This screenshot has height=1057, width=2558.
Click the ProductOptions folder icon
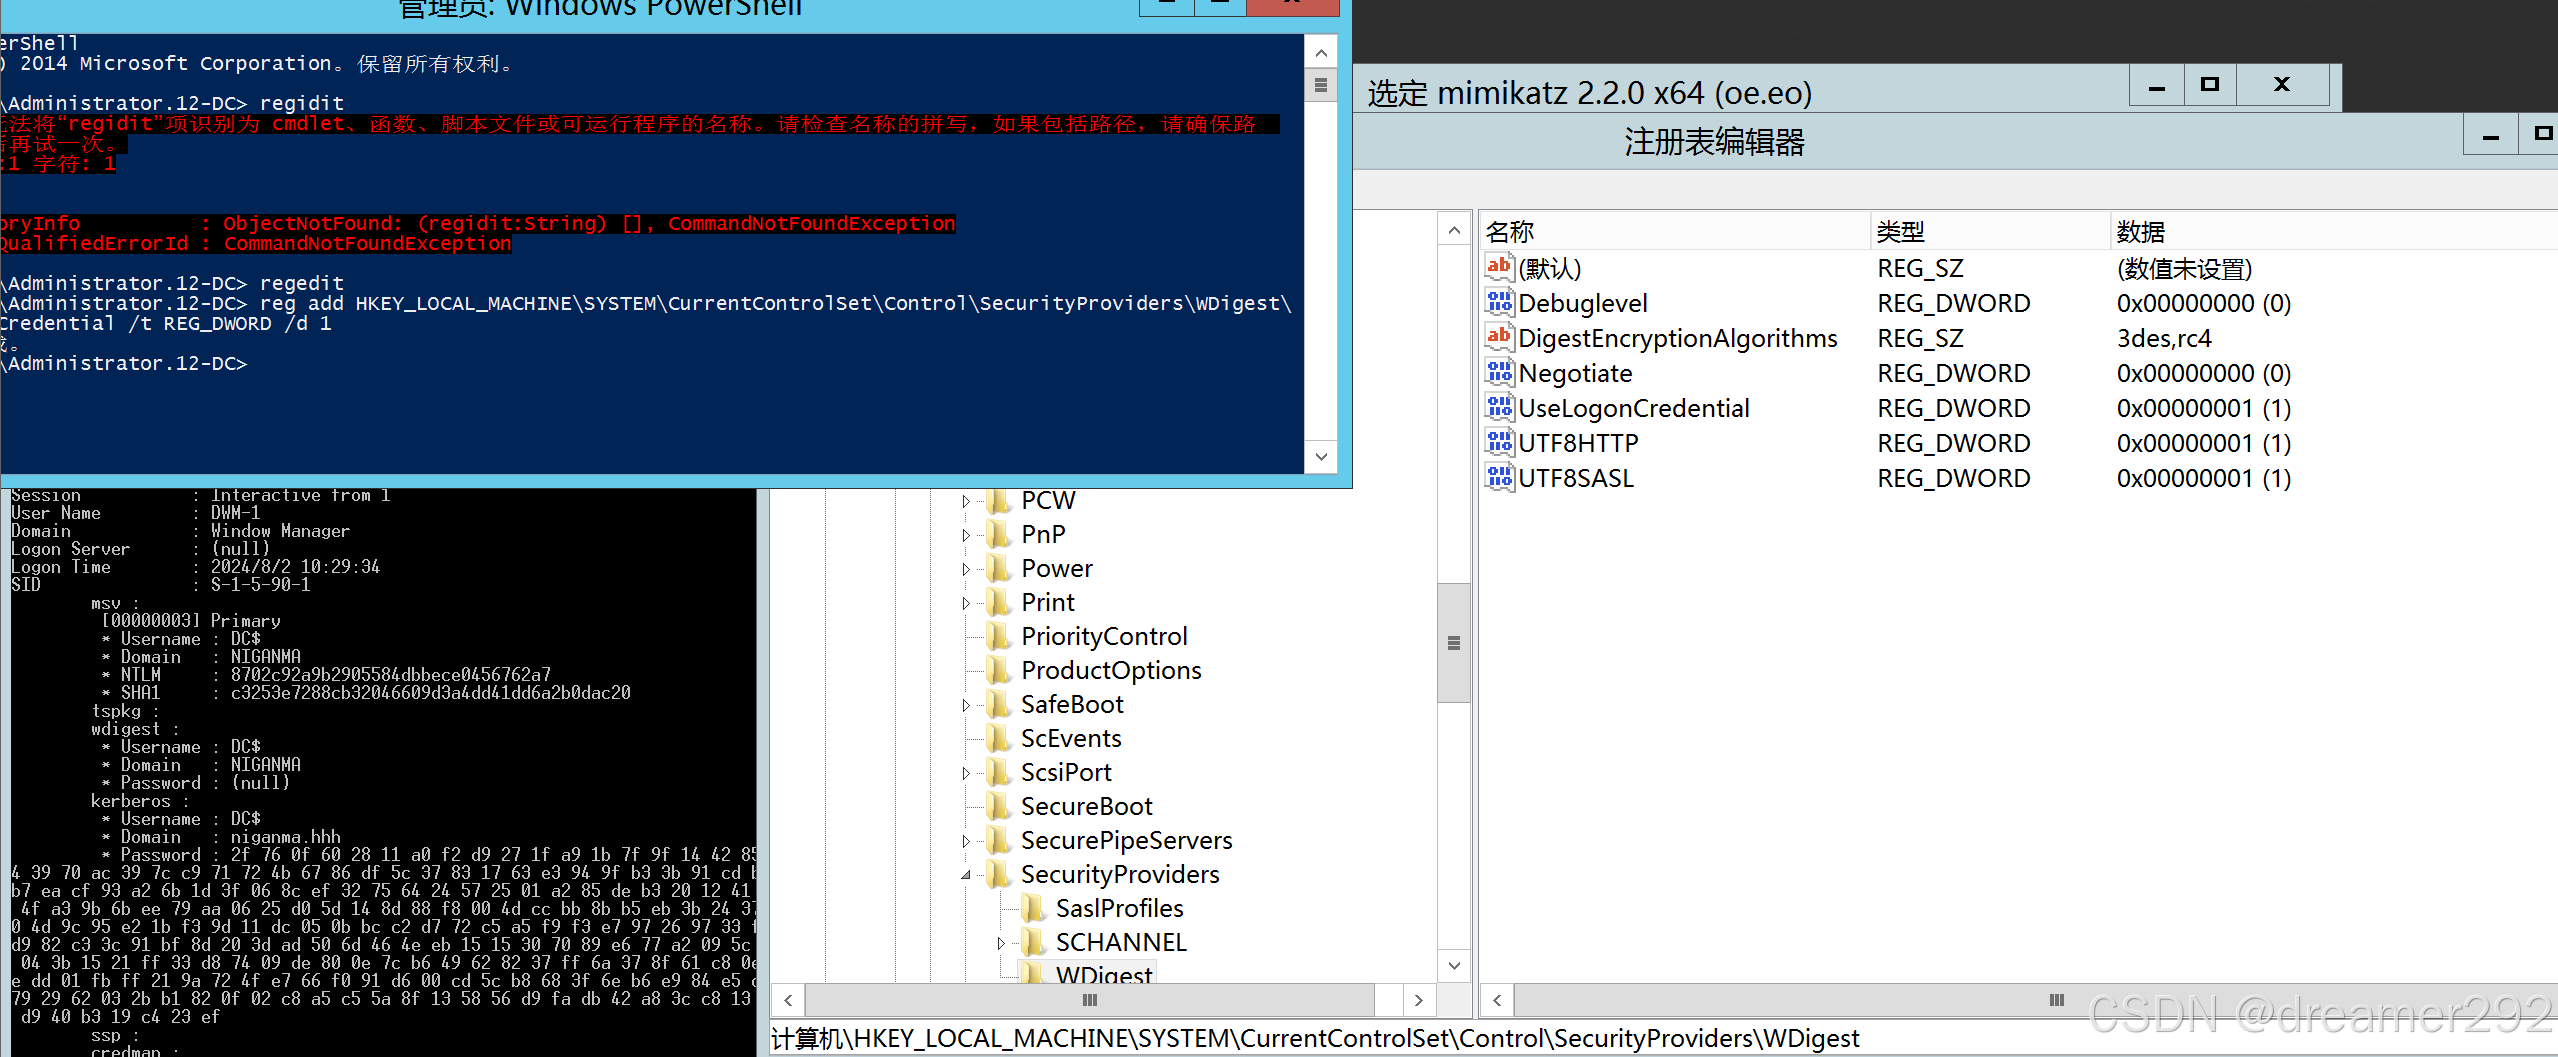[998, 670]
